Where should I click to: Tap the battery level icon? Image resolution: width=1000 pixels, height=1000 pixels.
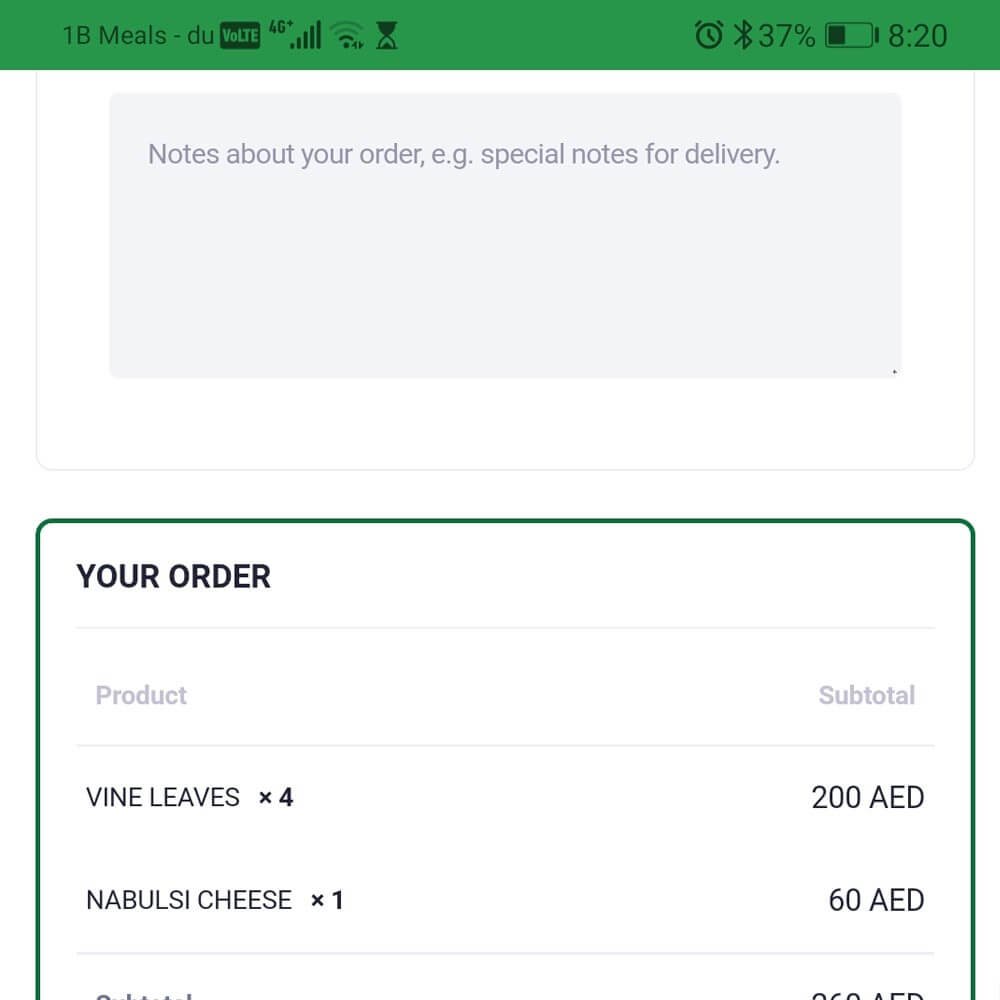pos(852,35)
